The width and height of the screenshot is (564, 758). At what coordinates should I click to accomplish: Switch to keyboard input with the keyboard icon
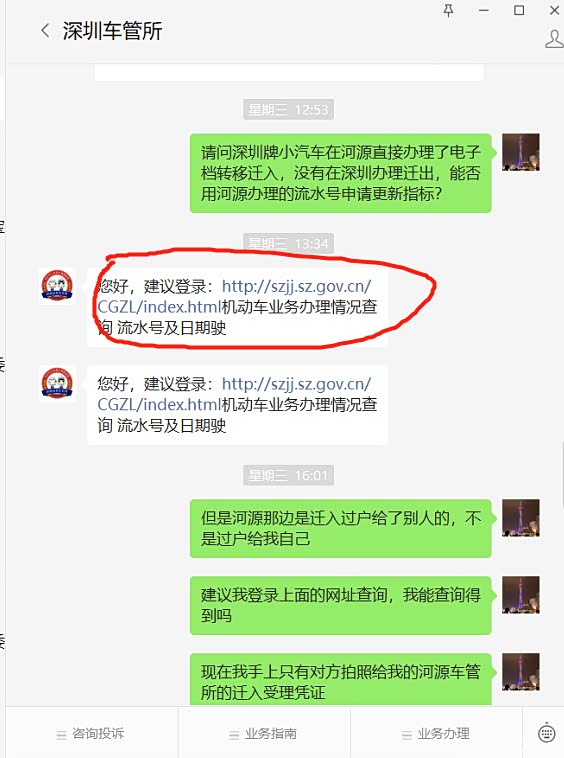(547, 733)
